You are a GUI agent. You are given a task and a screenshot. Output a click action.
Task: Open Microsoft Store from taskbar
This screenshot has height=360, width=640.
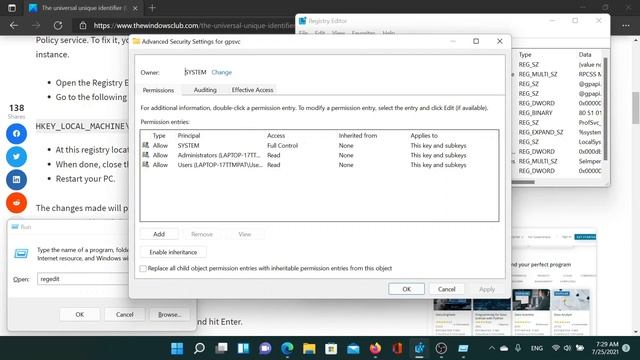(x=331, y=348)
